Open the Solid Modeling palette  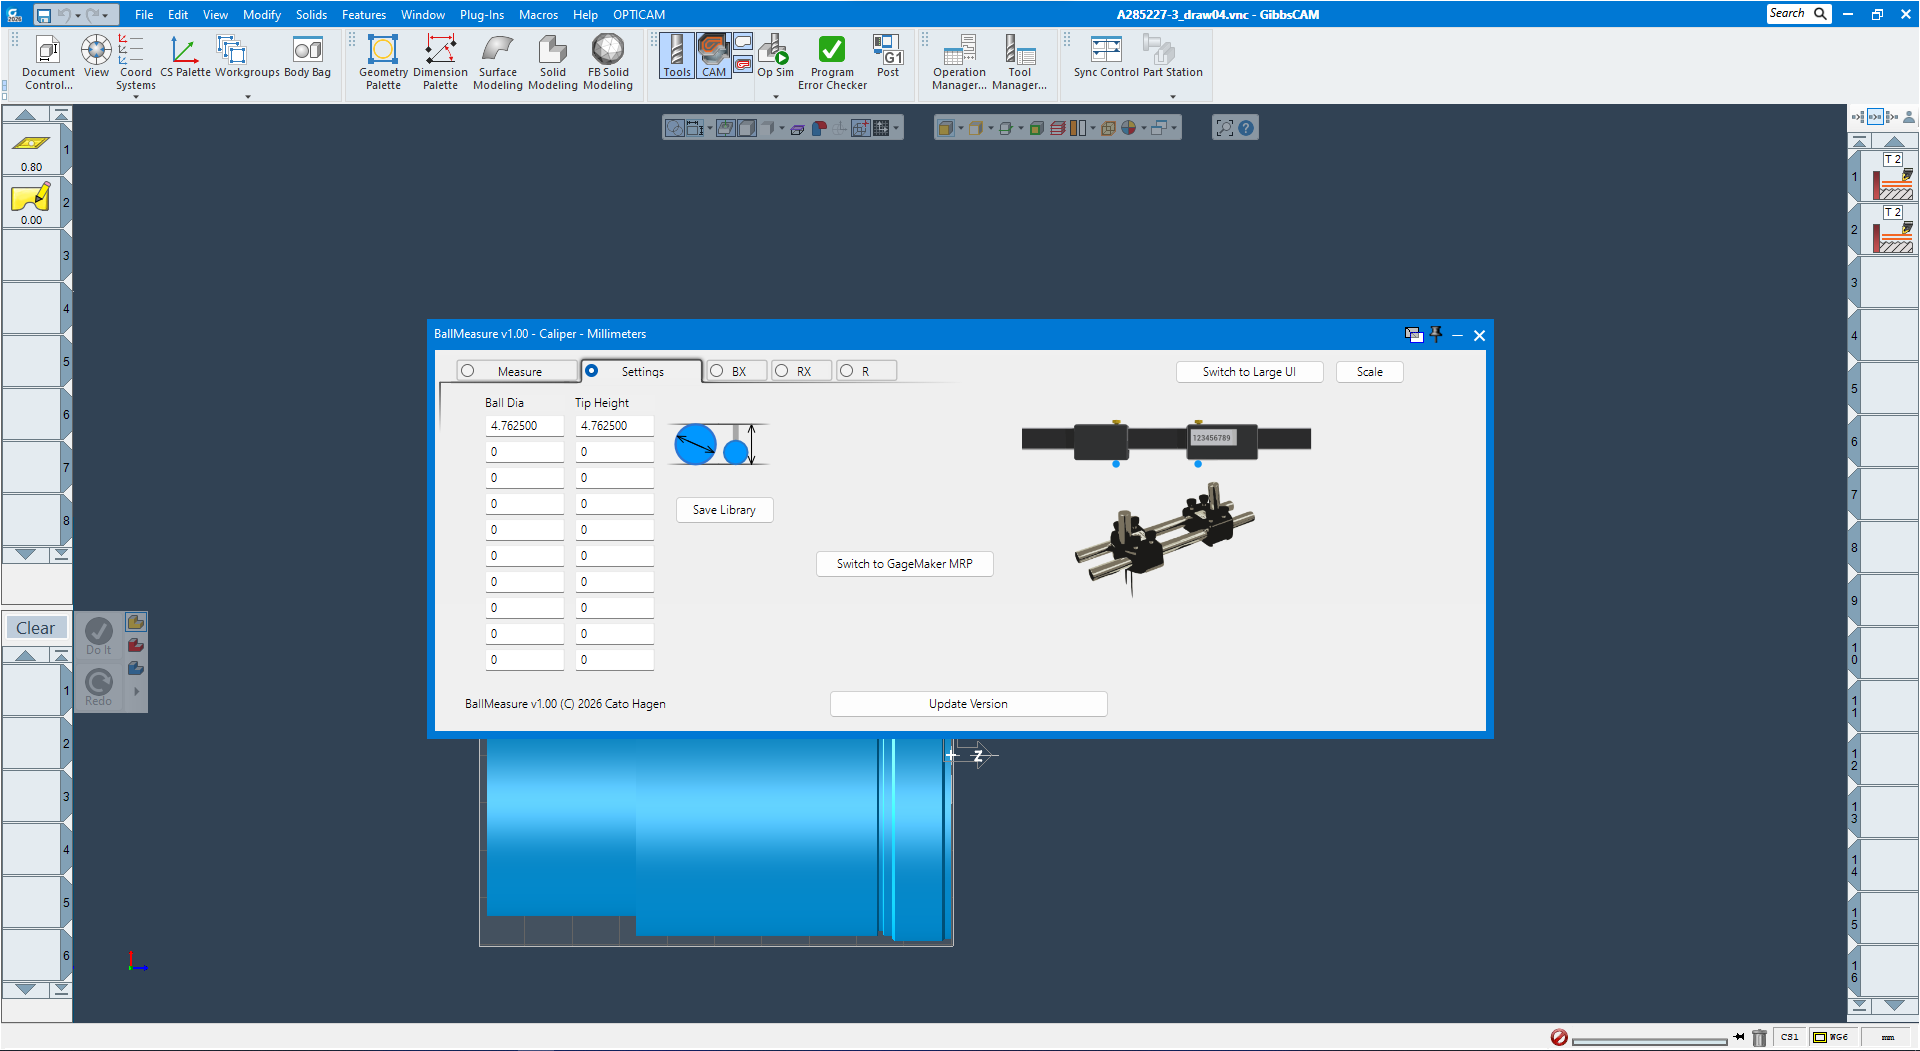[x=552, y=62]
